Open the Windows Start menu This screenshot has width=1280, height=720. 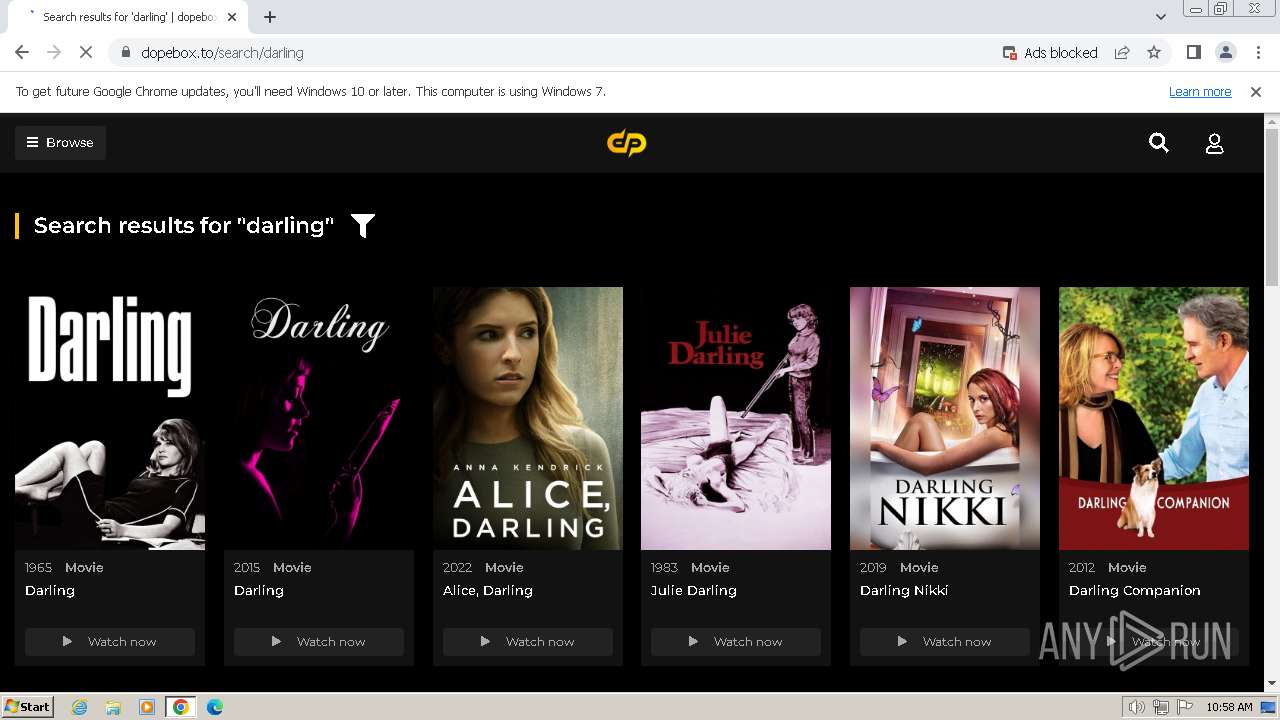(x=28, y=706)
